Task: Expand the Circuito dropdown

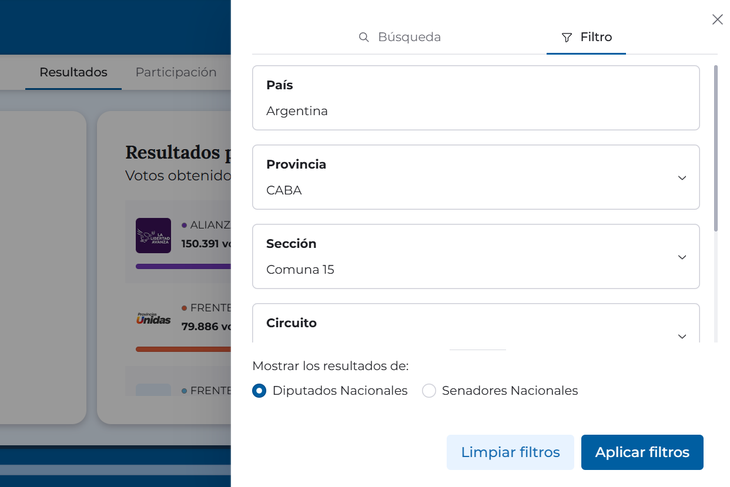Action: point(681,335)
